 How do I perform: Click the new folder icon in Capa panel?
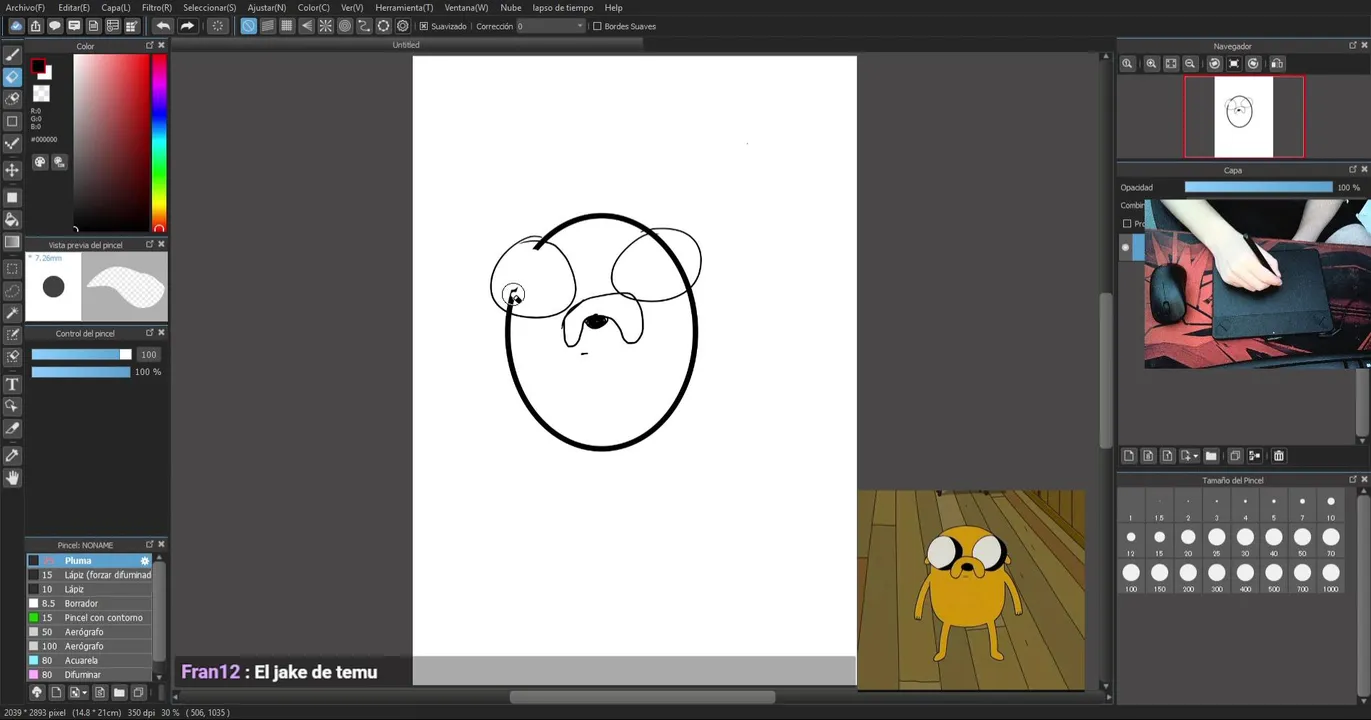(x=1211, y=456)
